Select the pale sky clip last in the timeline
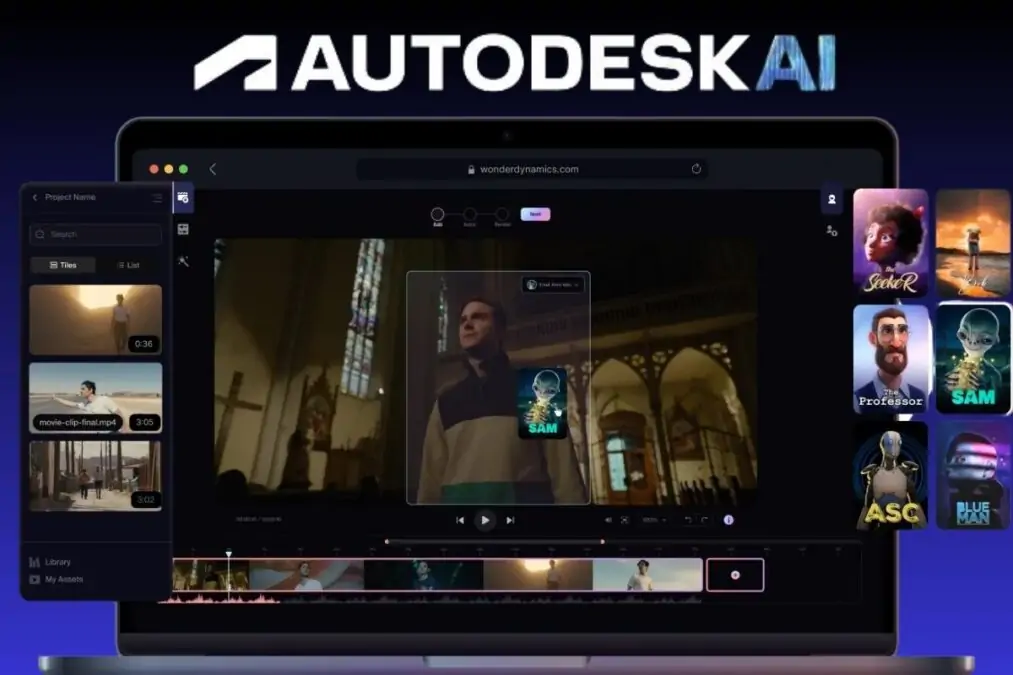The width and height of the screenshot is (1013, 675). (x=647, y=575)
